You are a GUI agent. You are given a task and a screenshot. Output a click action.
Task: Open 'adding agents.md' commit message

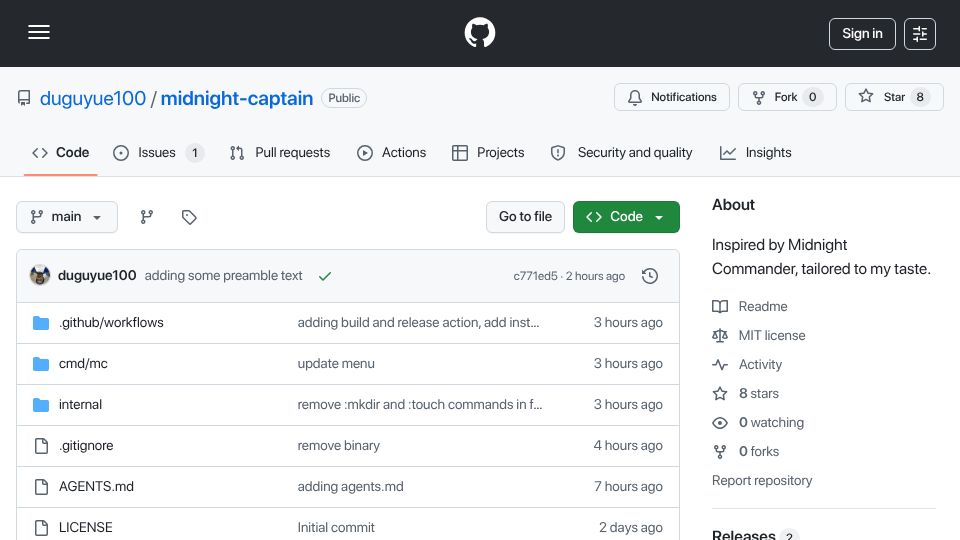[350, 487]
